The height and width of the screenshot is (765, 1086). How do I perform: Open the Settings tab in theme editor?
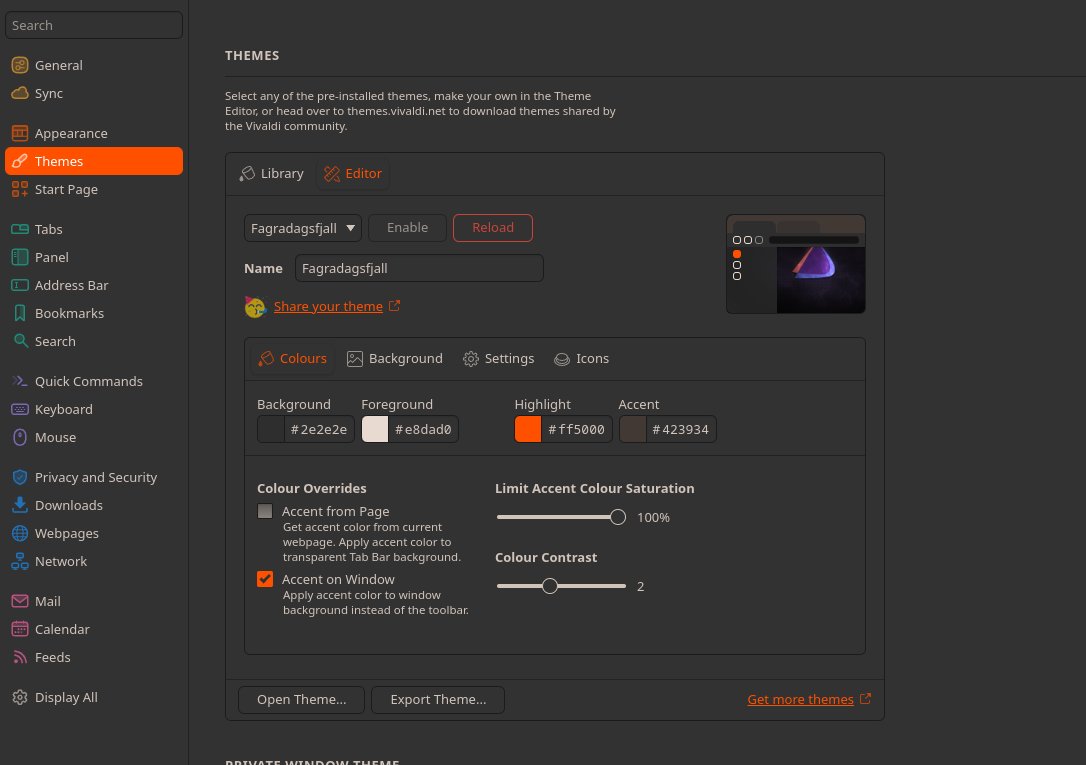(x=499, y=359)
